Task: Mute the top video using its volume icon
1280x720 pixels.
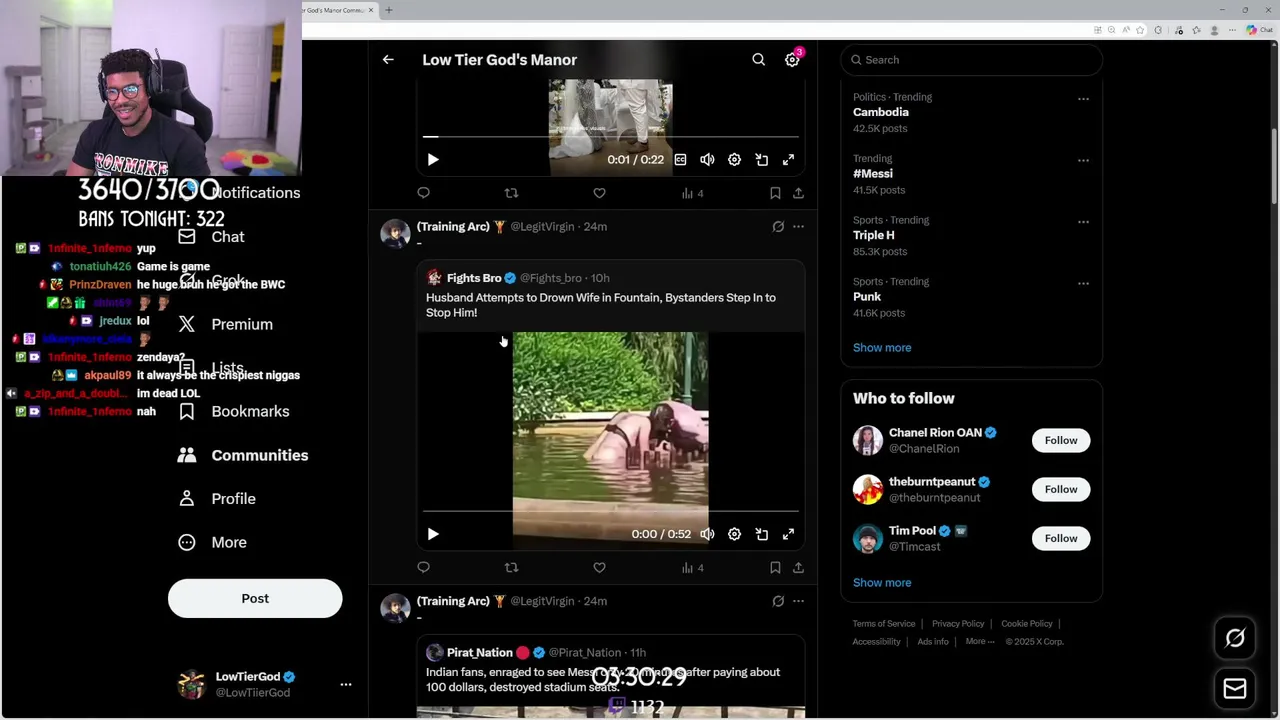Action: (707, 160)
